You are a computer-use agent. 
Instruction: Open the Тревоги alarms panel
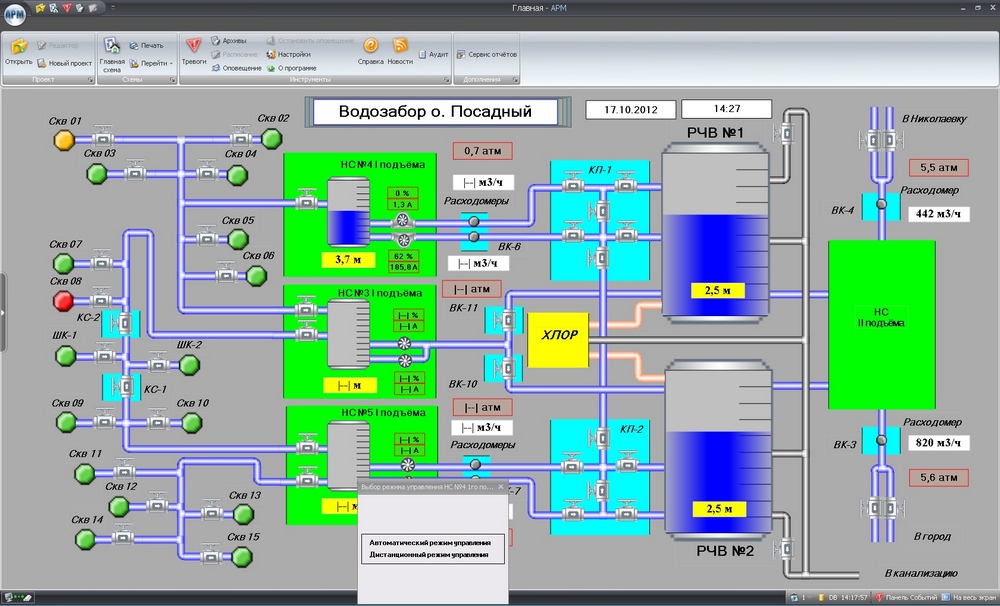click(x=194, y=46)
